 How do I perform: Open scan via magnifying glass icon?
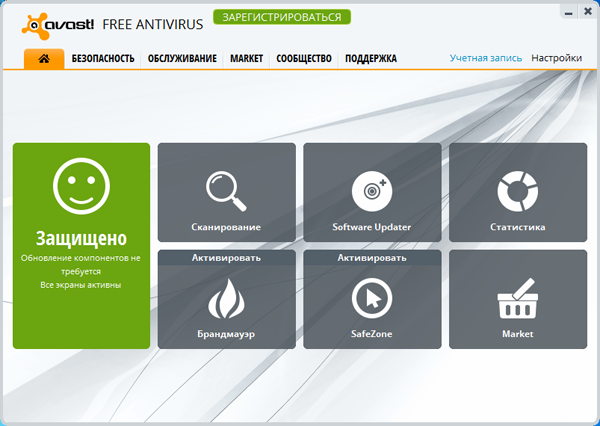click(x=226, y=191)
